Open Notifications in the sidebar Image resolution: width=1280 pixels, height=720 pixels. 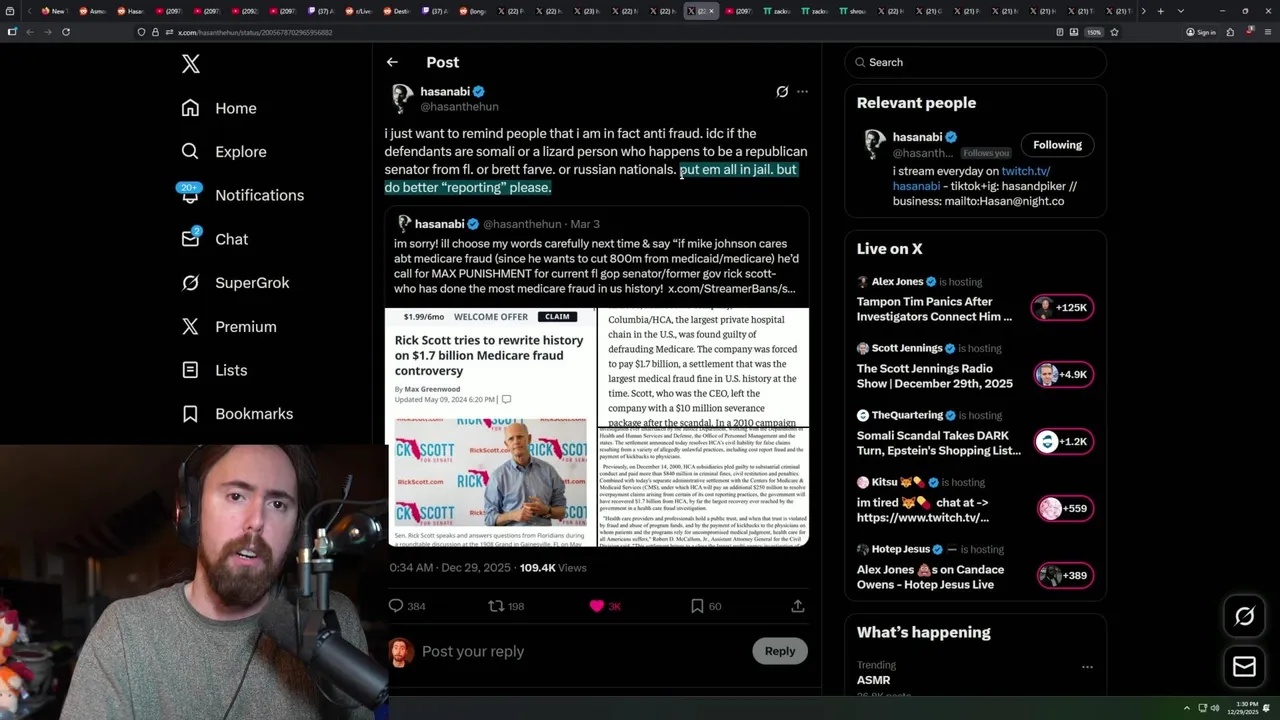pos(242,195)
